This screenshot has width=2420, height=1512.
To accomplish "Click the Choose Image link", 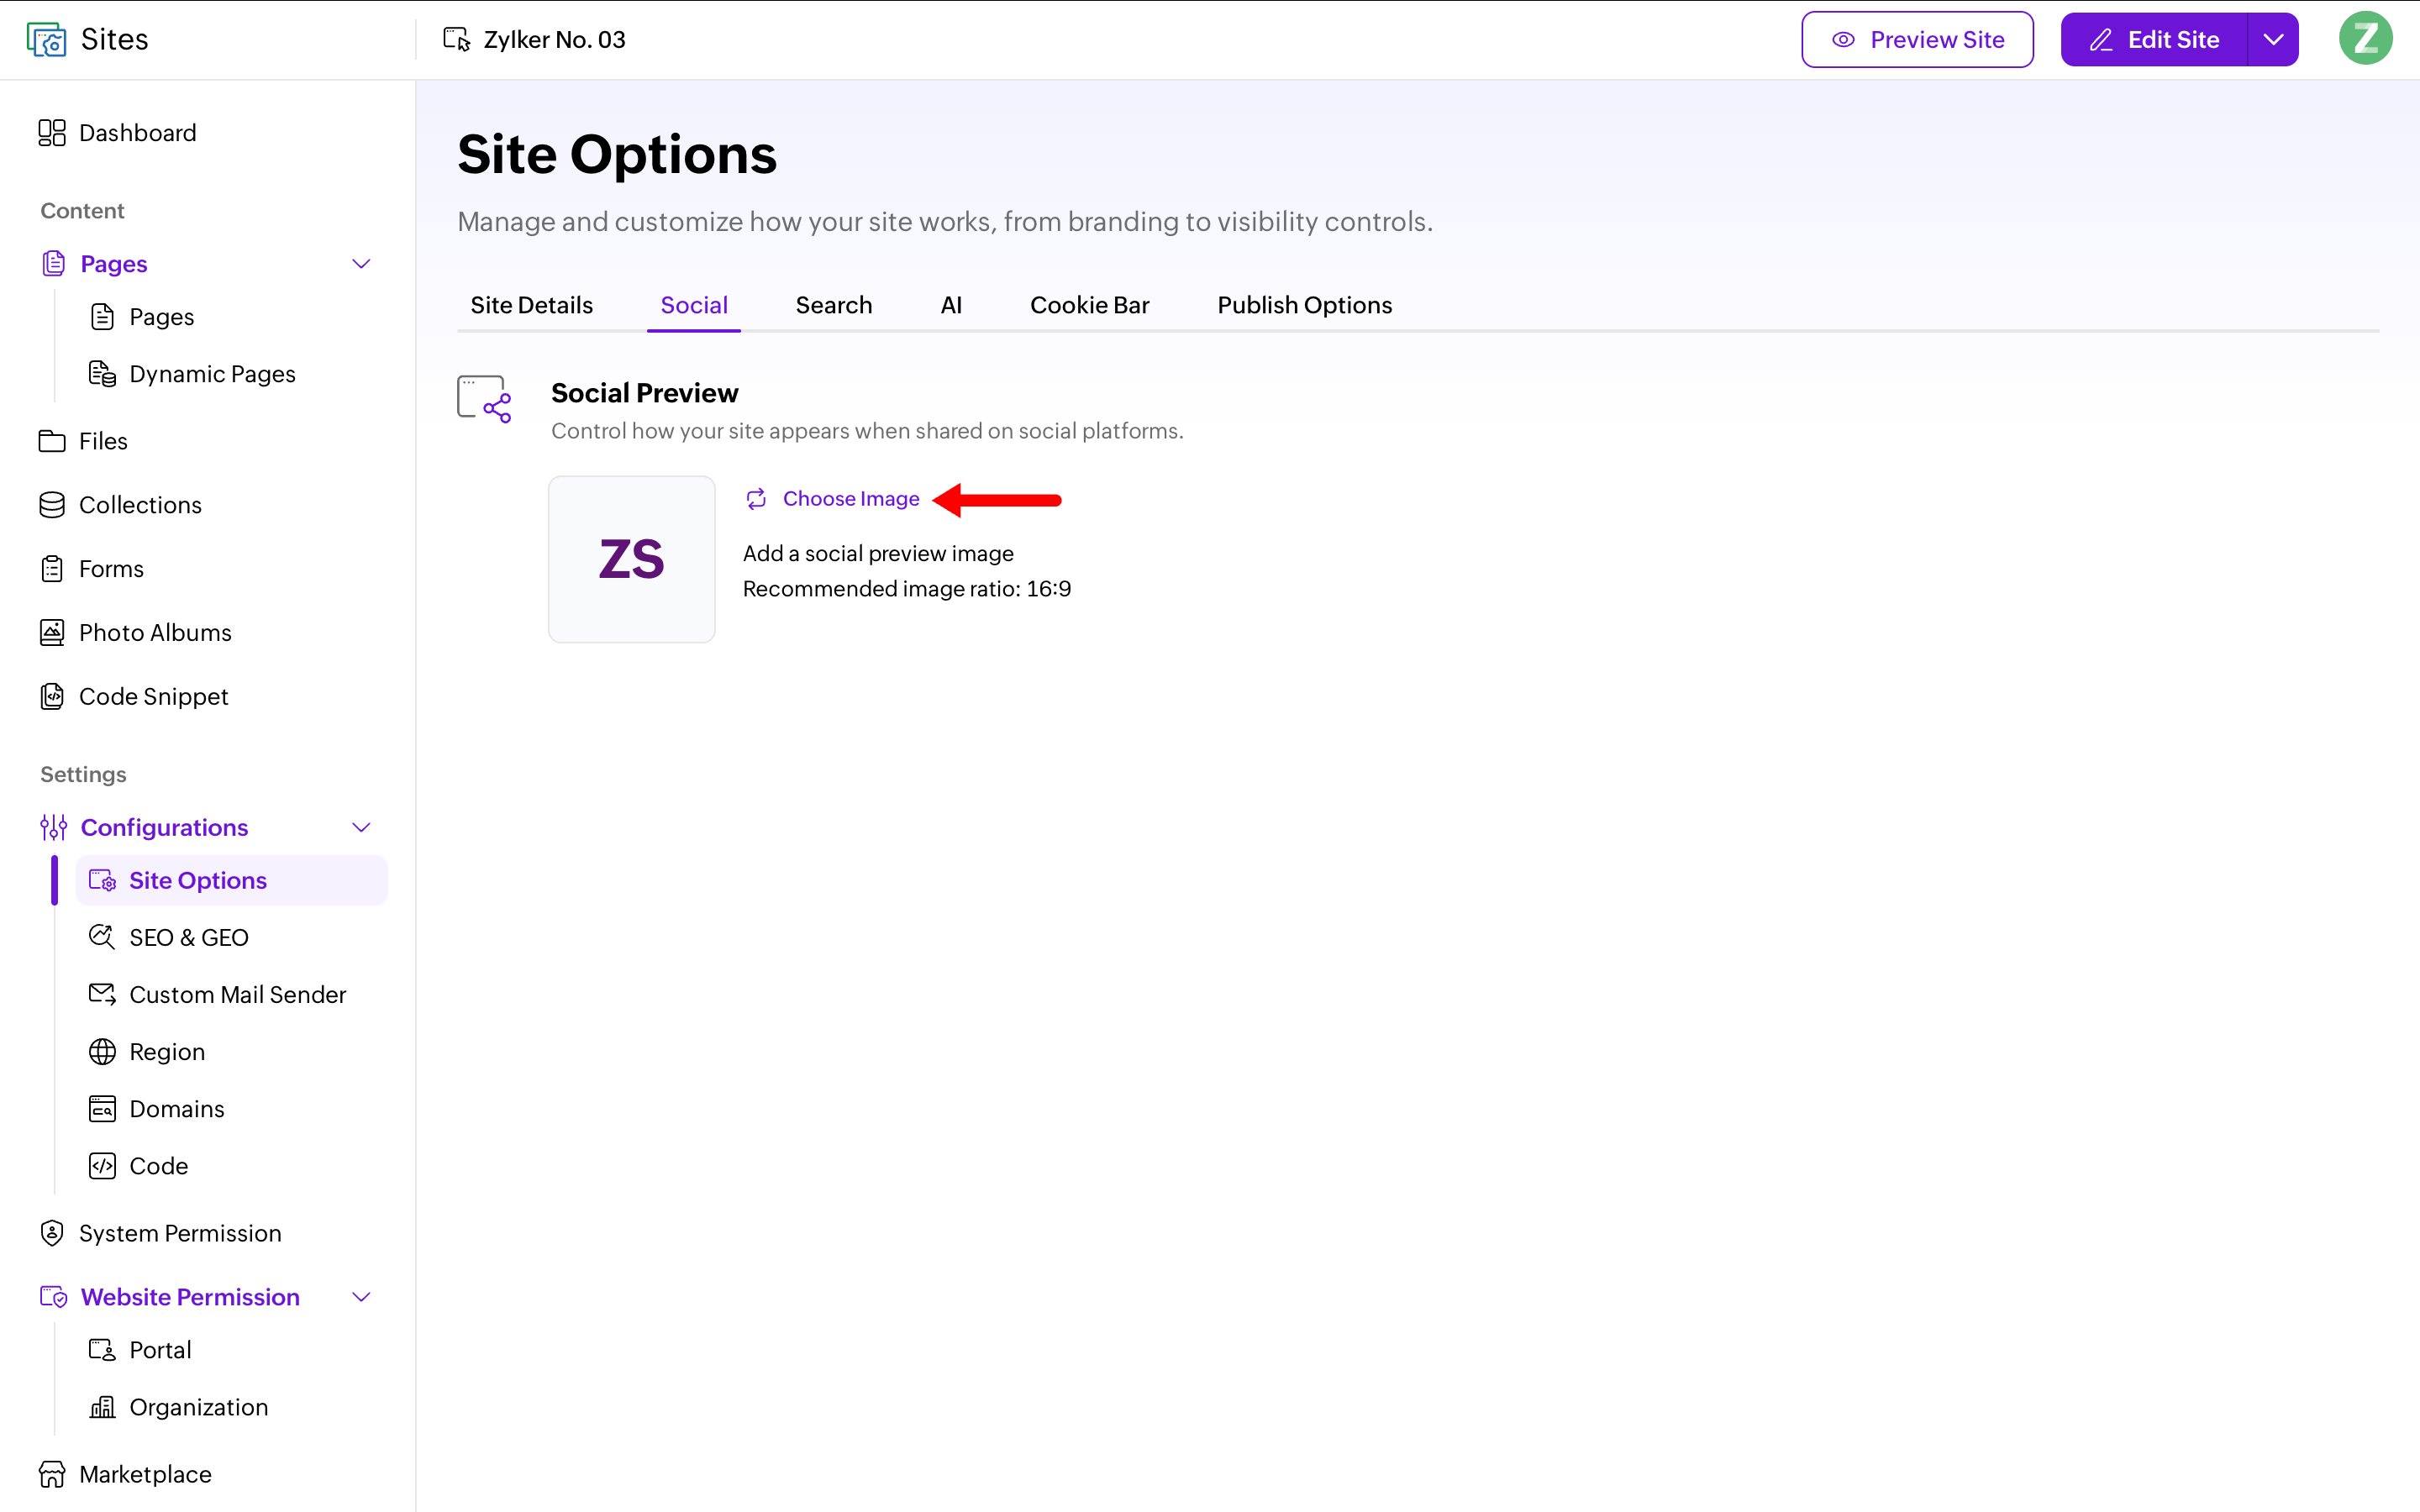I will [x=851, y=499].
